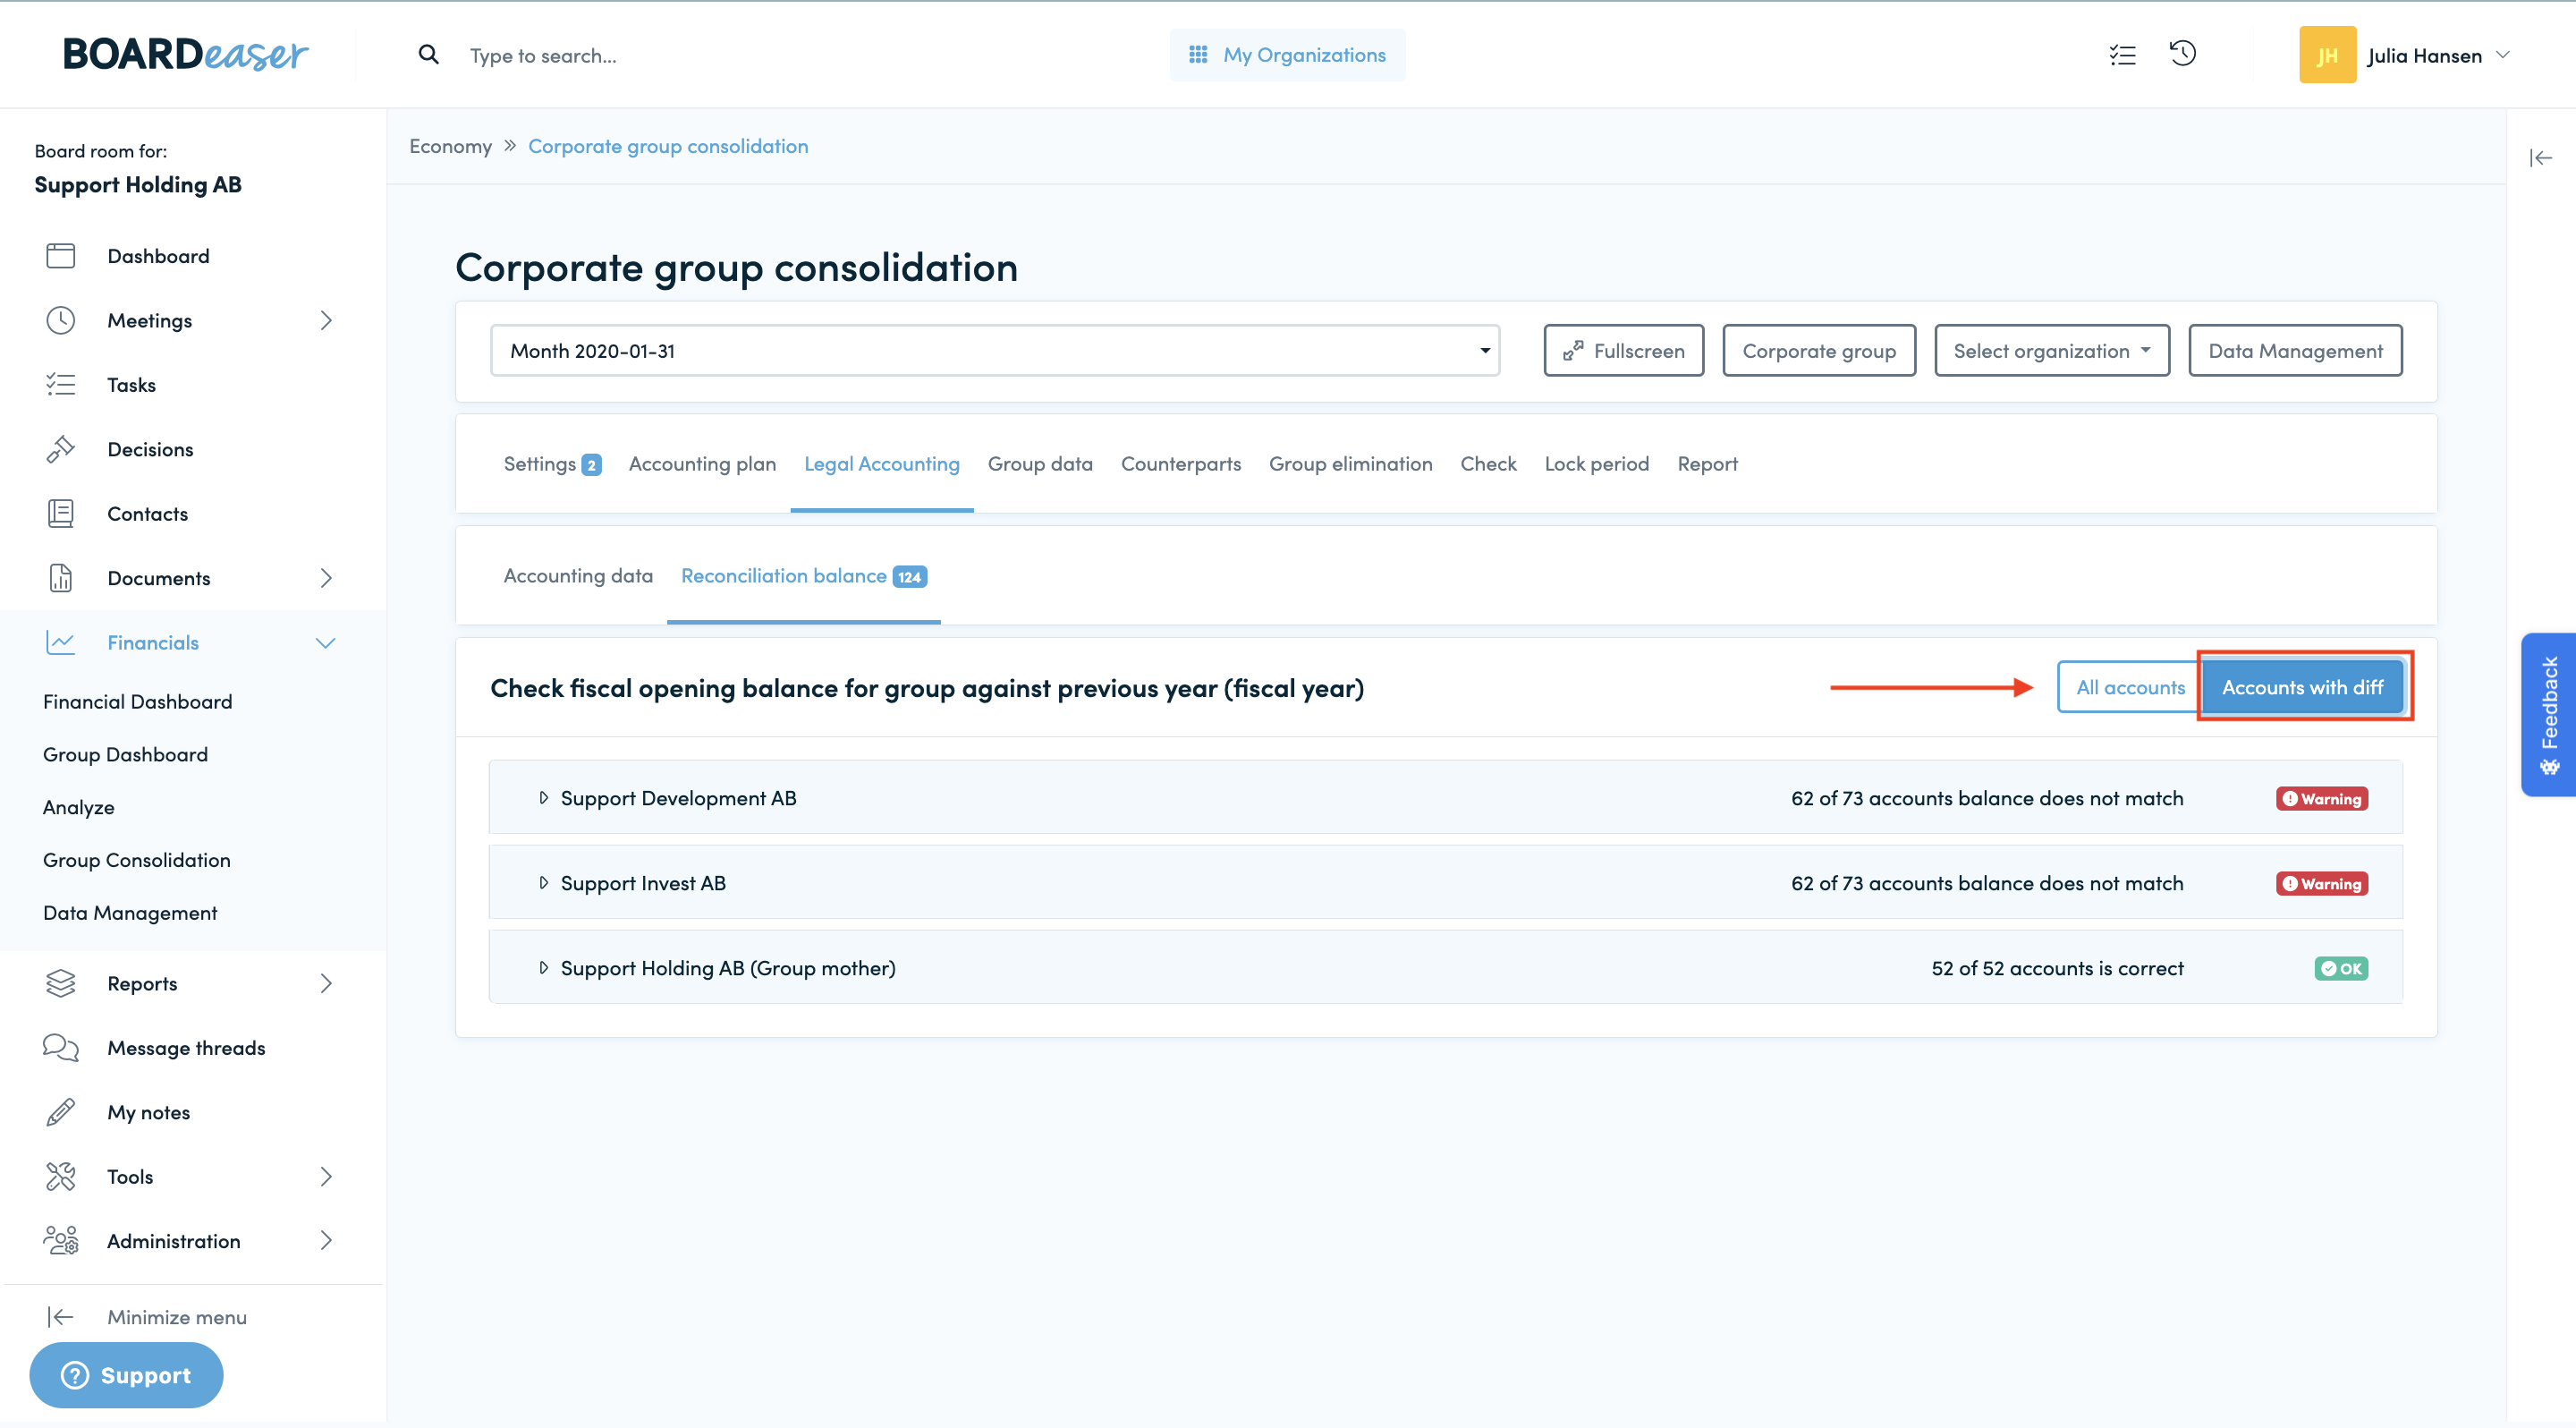This screenshot has width=2576, height=1428.
Task: Click the BOARDeaser logo
Action: point(185,54)
